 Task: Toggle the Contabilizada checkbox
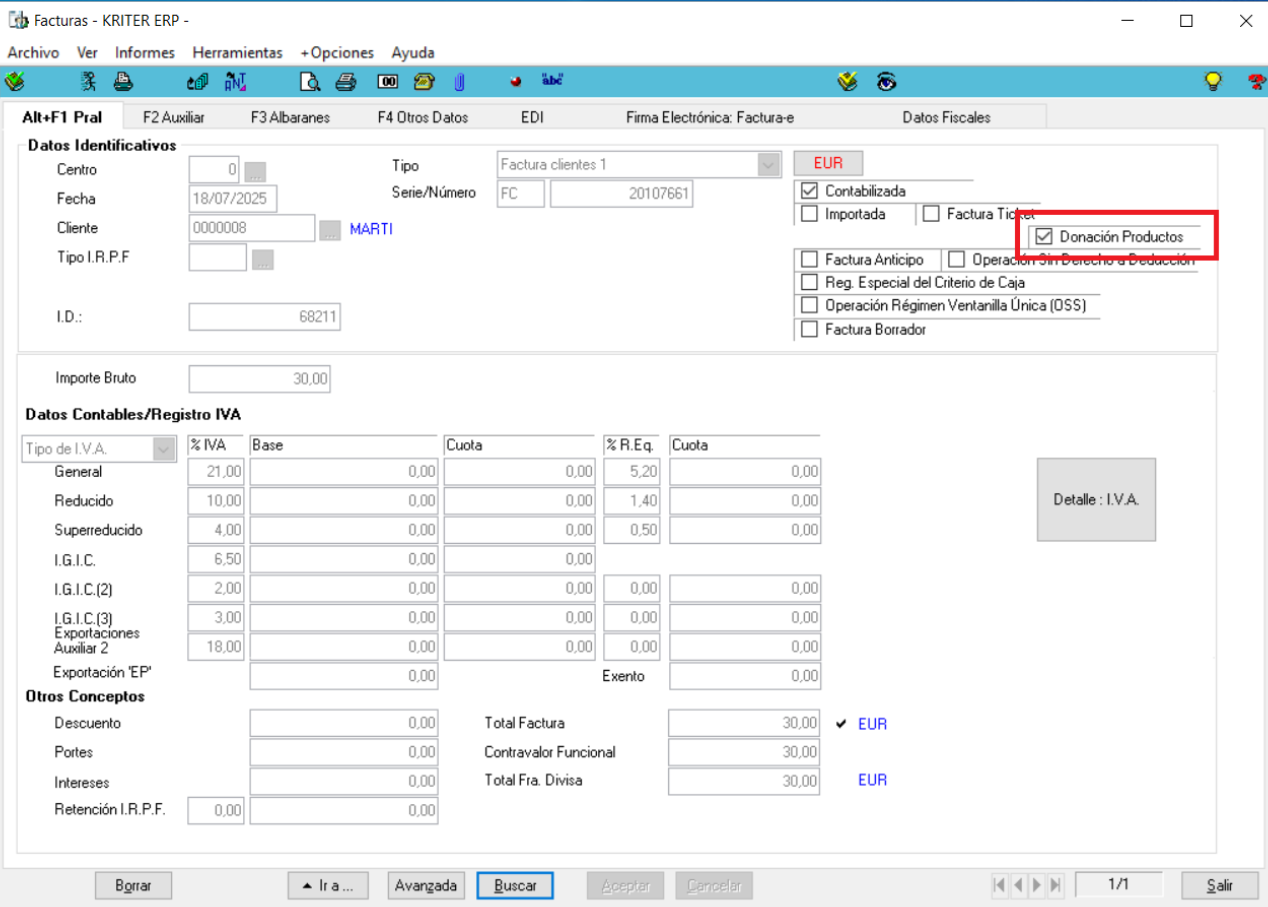tap(810, 191)
